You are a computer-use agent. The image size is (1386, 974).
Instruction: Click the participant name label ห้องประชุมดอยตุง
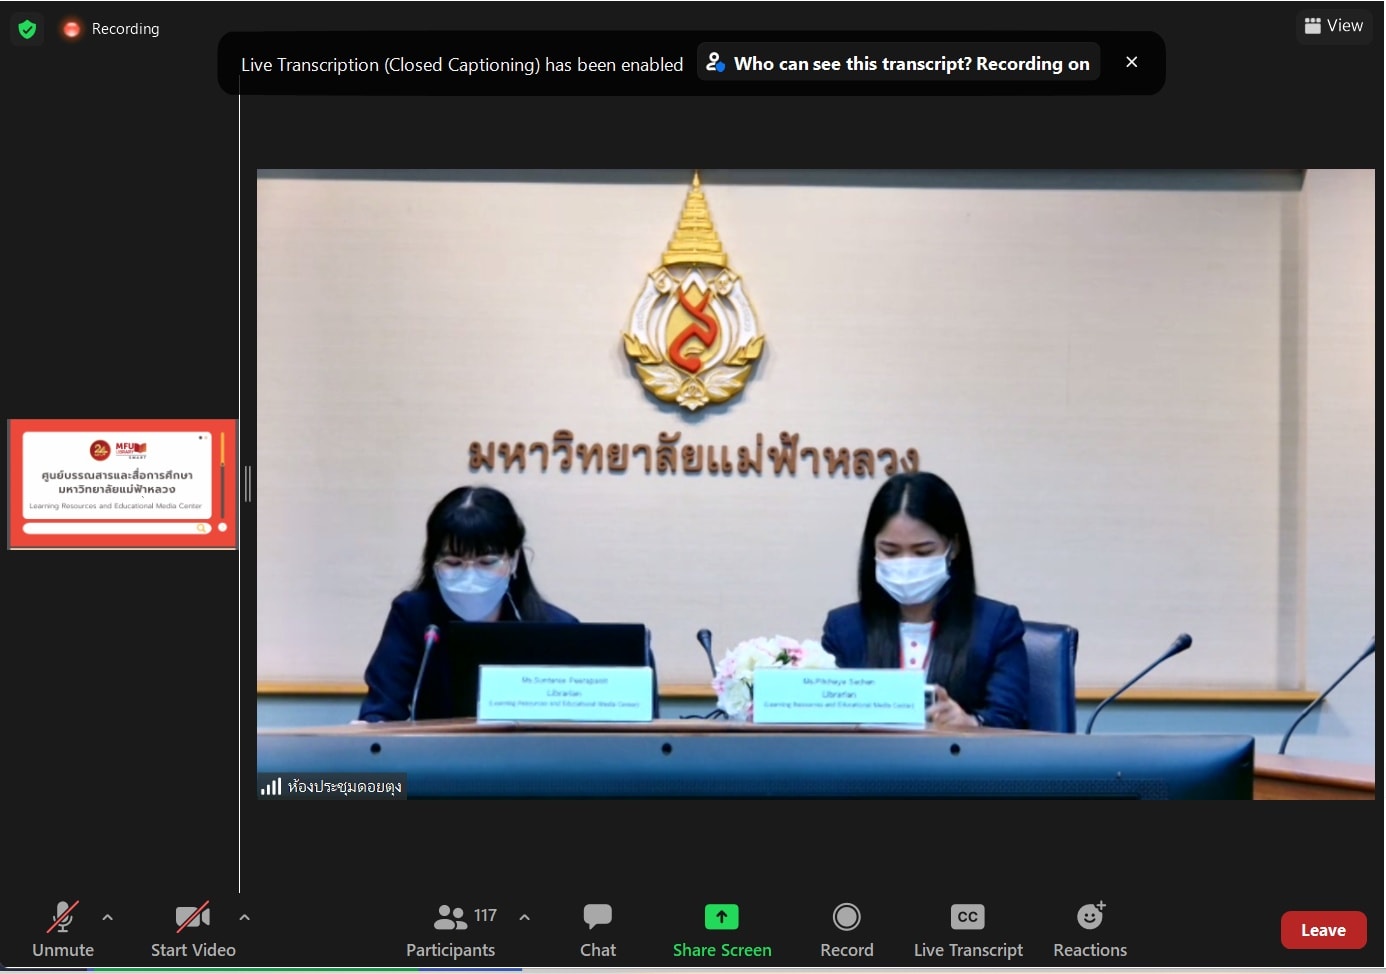(x=344, y=787)
